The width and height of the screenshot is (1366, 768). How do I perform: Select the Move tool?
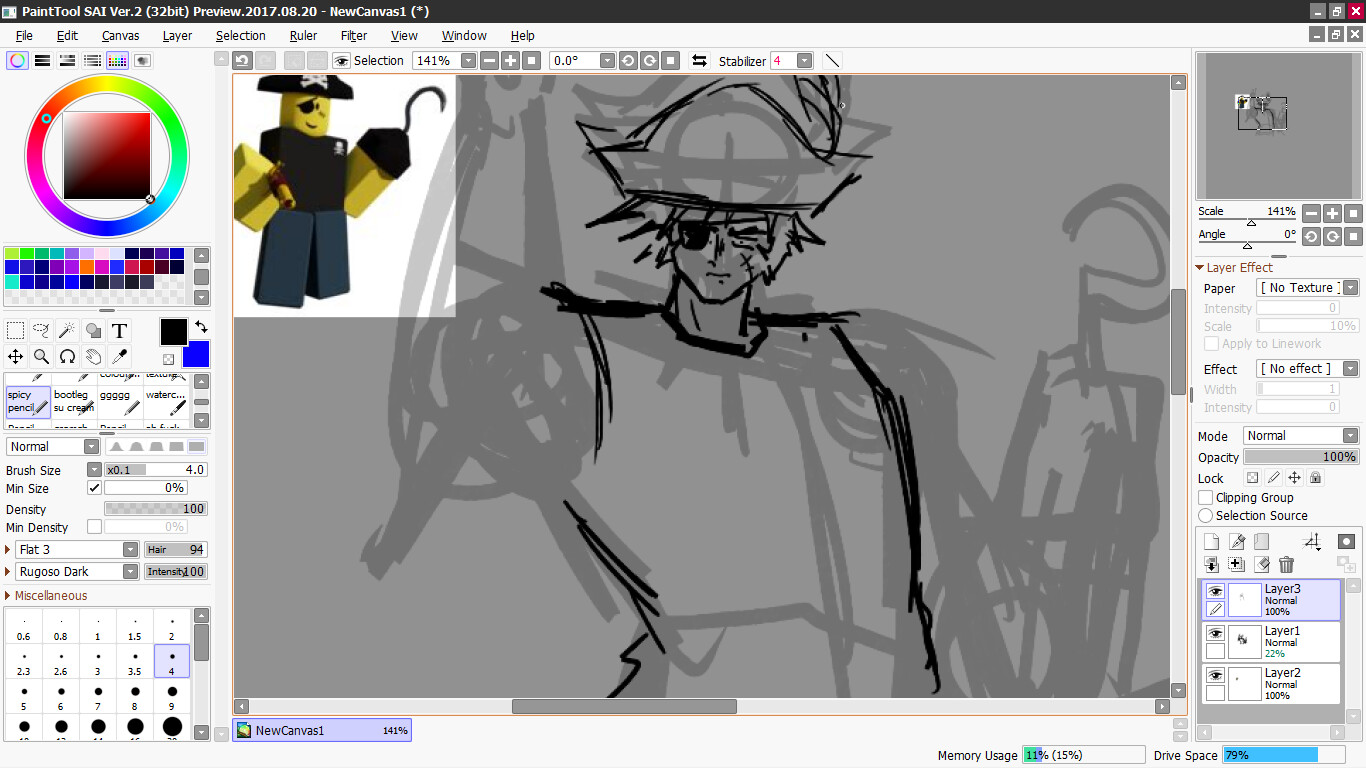tap(15, 356)
